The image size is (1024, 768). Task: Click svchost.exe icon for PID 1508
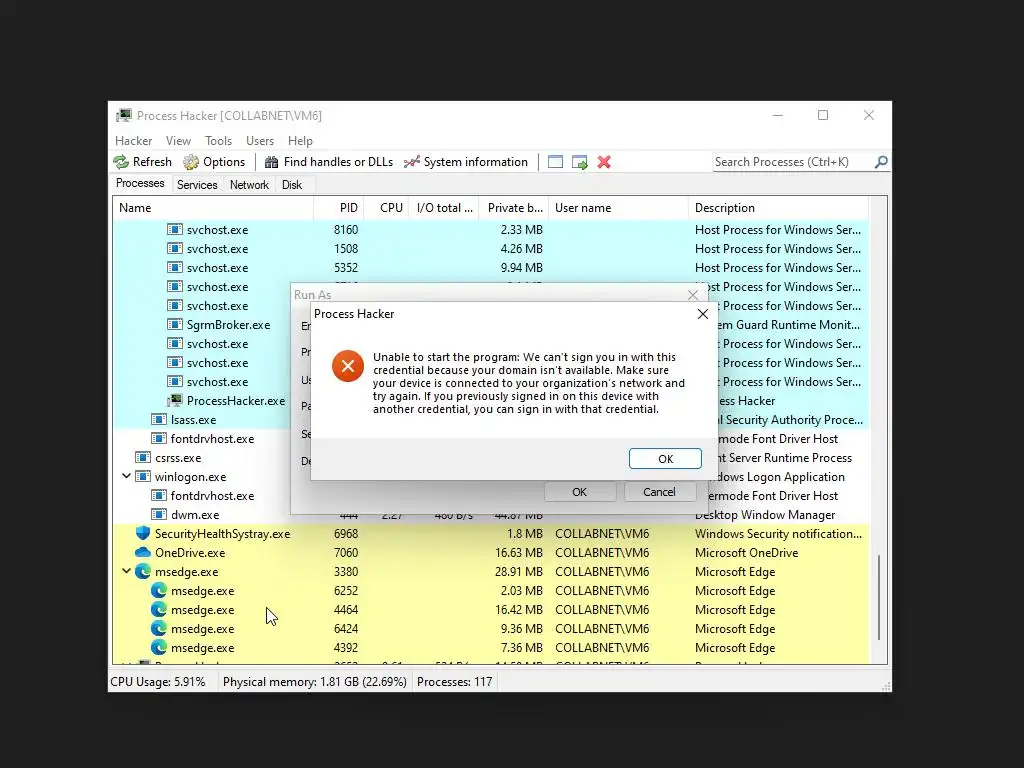pyautogui.click(x=174, y=248)
